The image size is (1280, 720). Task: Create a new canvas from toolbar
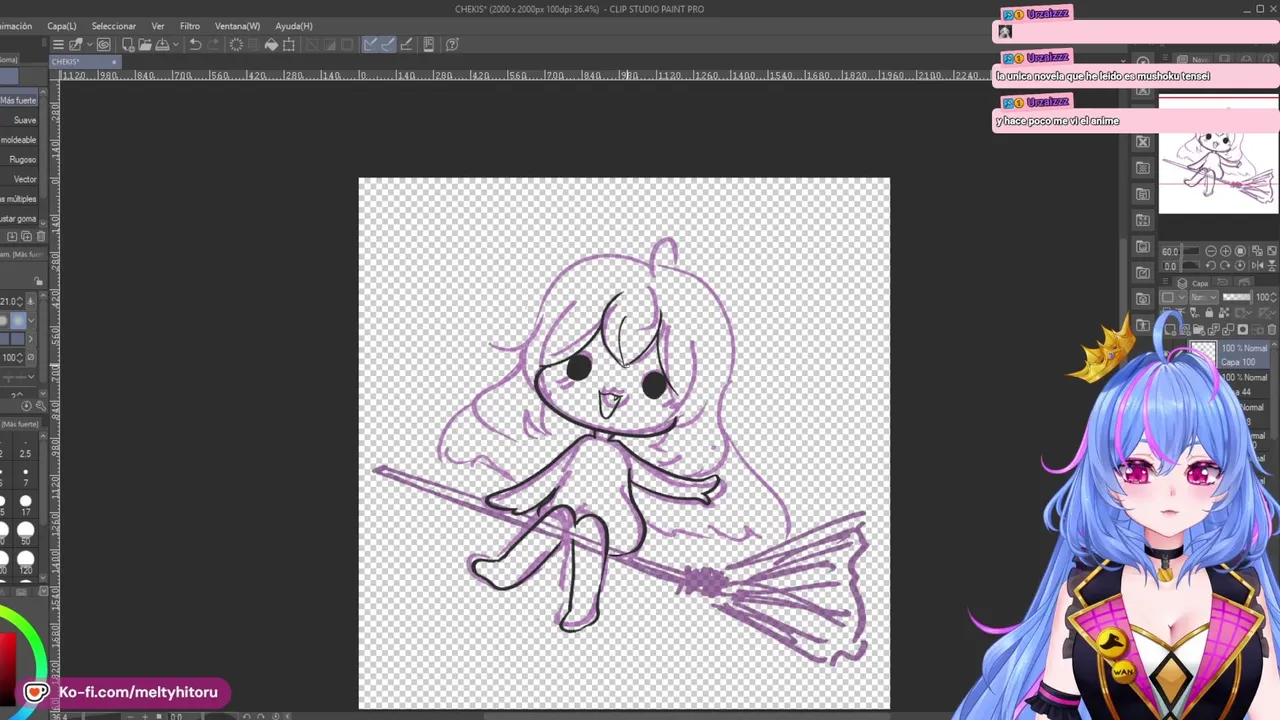(128, 44)
